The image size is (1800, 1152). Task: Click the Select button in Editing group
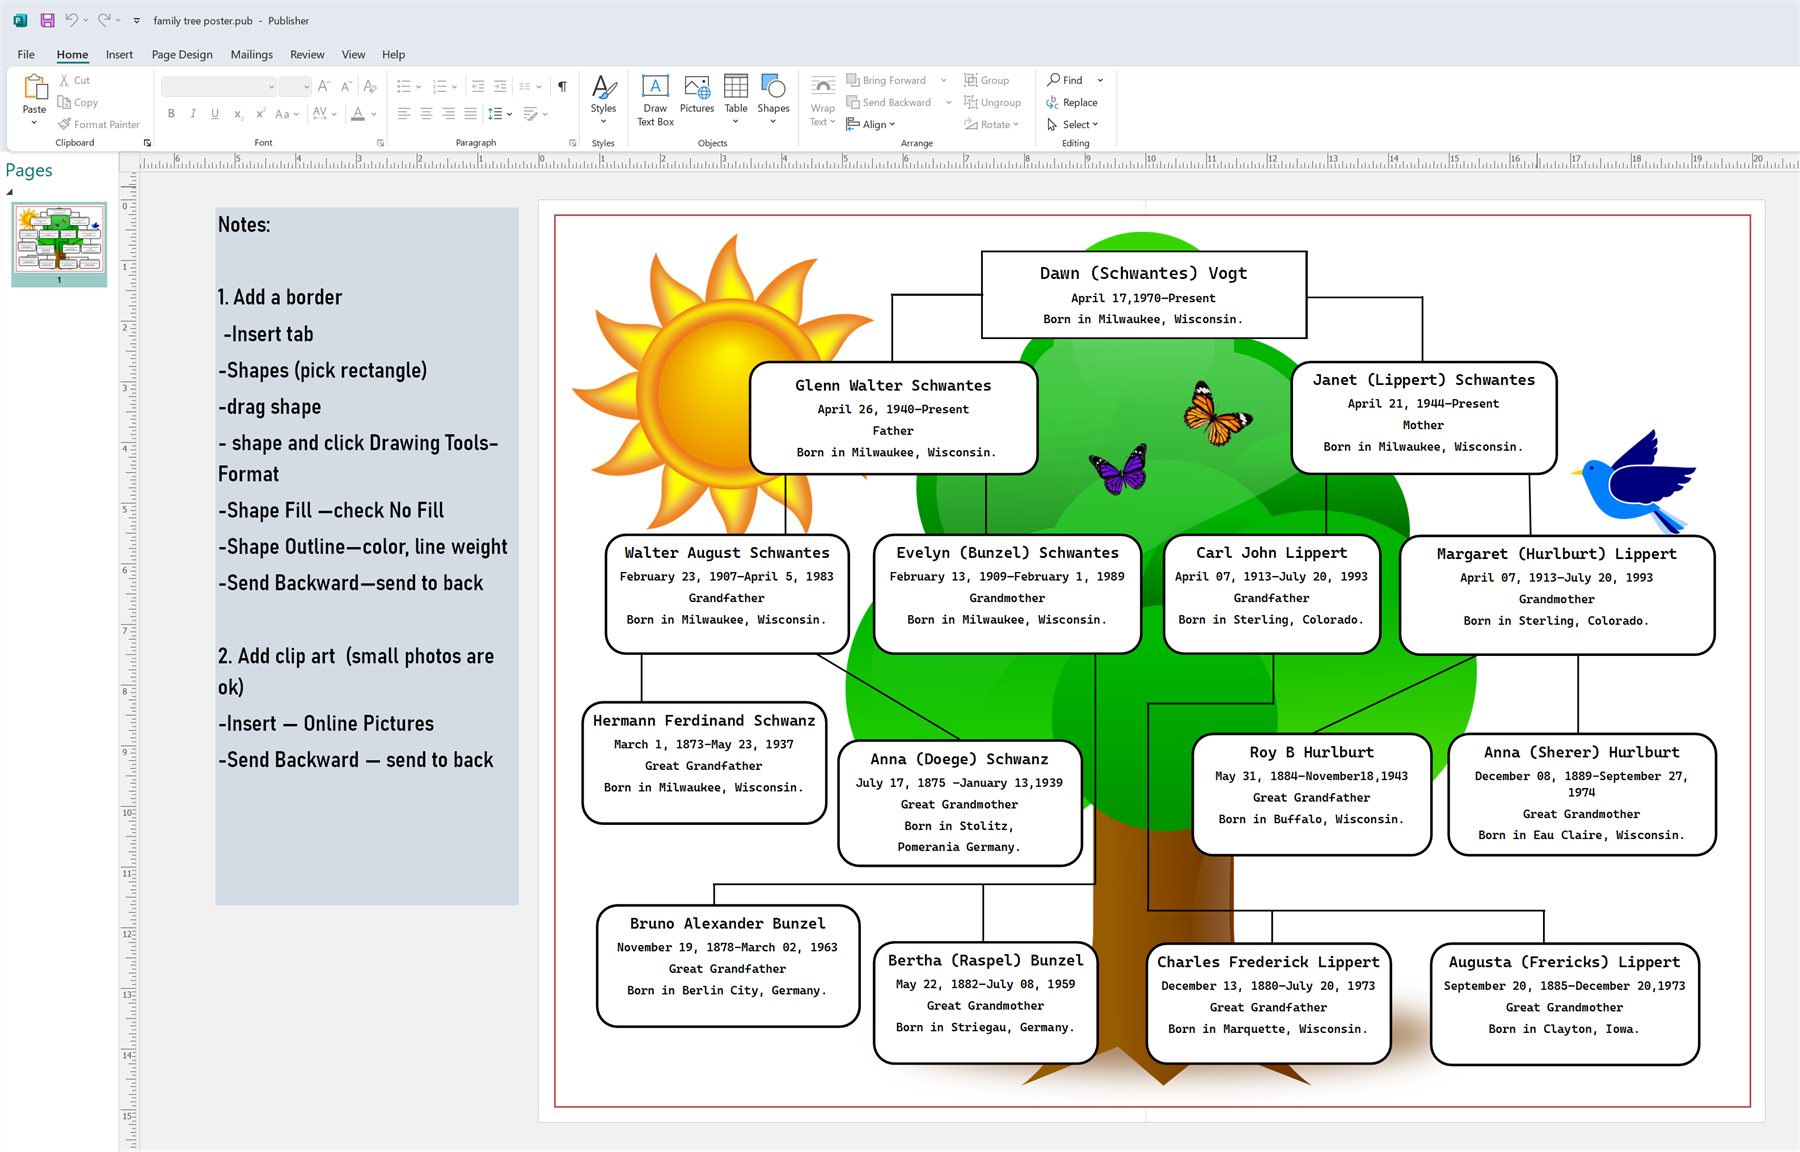click(x=1074, y=124)
